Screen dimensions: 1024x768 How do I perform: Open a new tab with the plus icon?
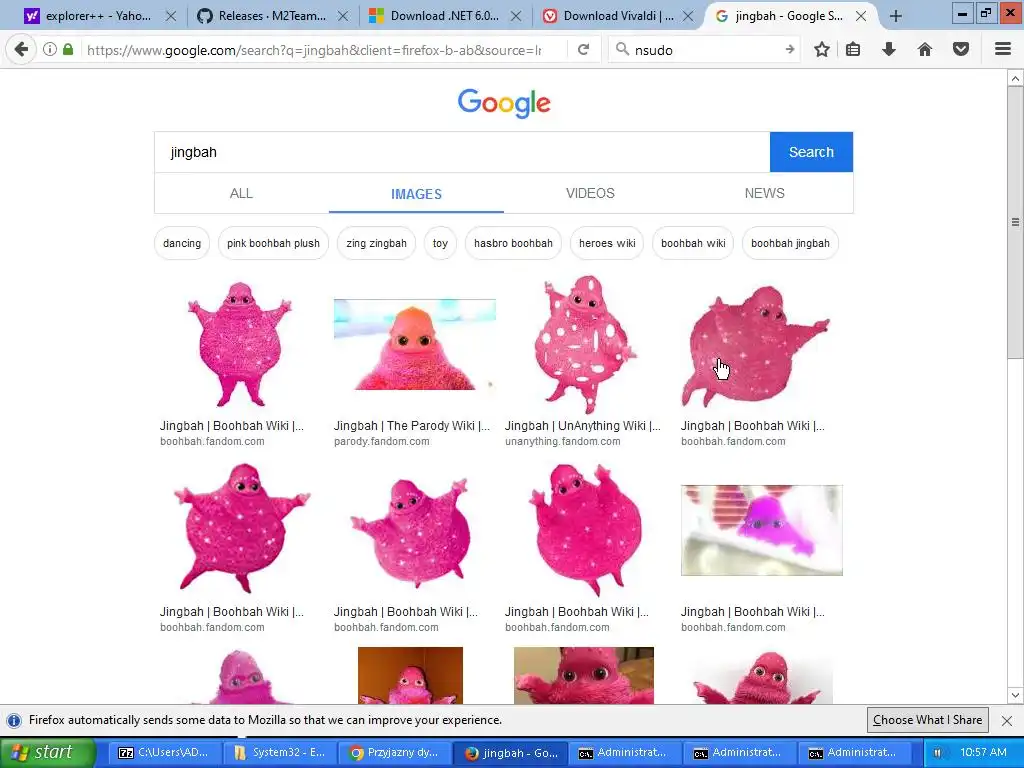pyautogui.click(x=896, y=16)
